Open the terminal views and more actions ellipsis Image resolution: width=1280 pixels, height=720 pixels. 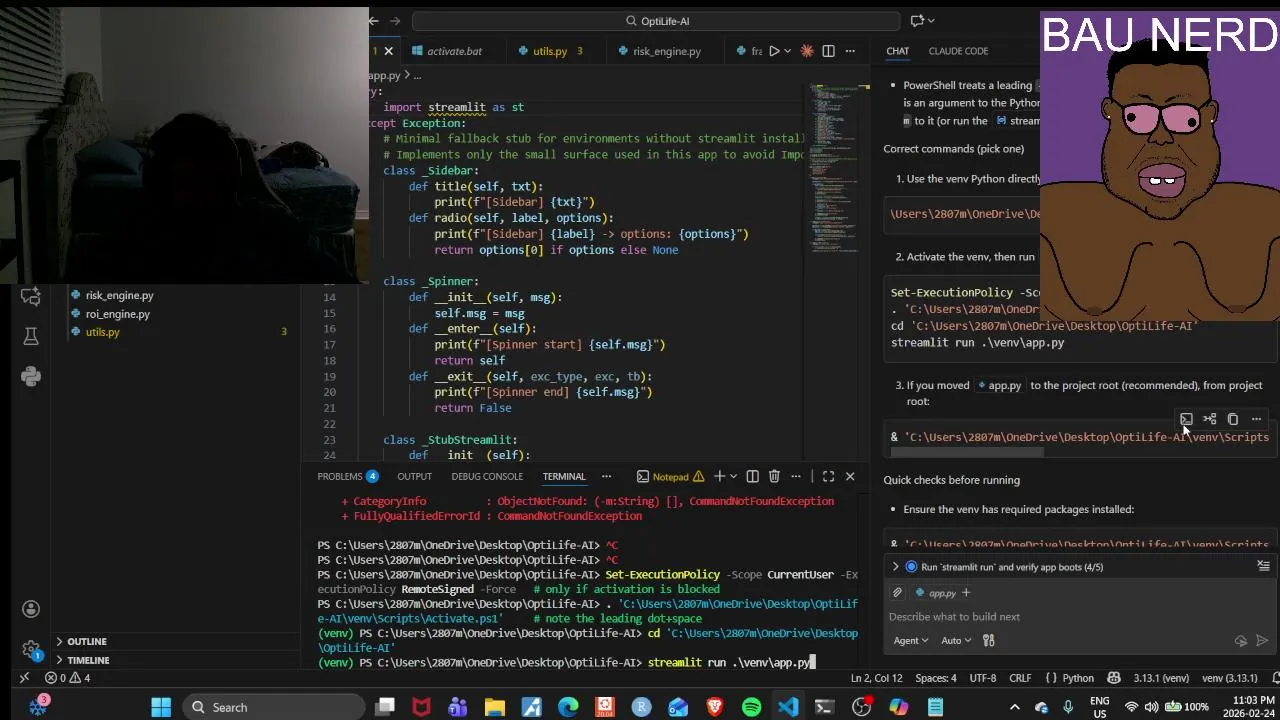(796, 477)
